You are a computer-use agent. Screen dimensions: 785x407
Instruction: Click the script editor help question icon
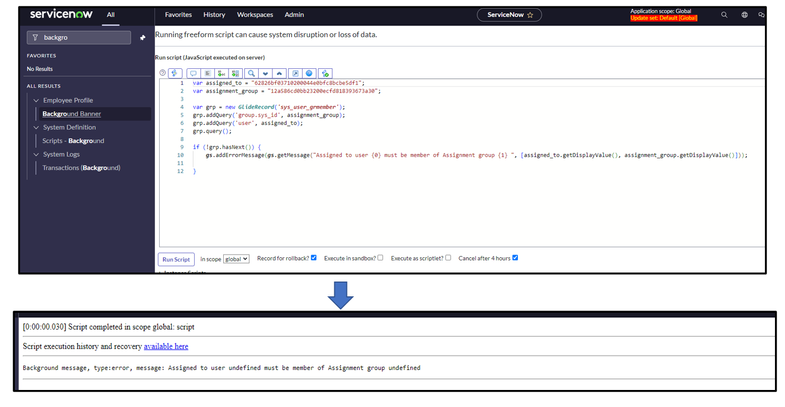[162, 73]
